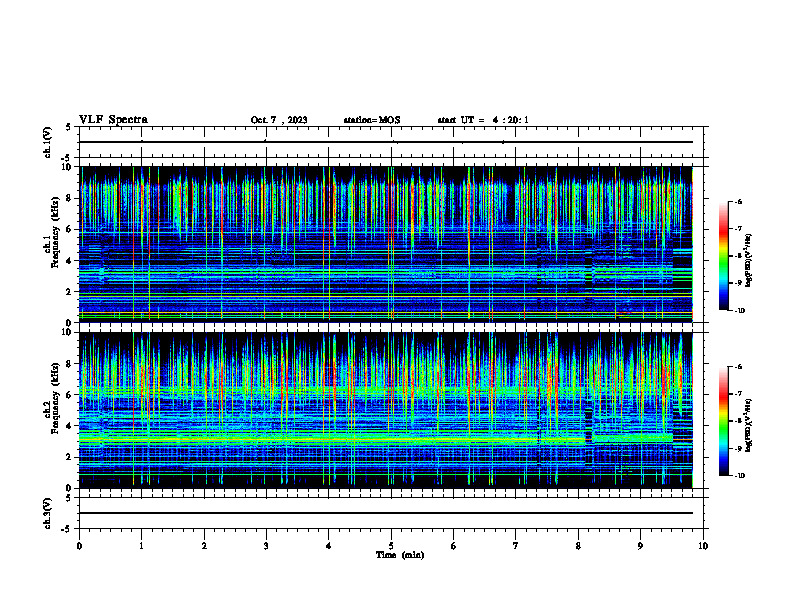Click the "ch.1(V)" waveform axis label
792x612 pixels.
tap(47, 142)
